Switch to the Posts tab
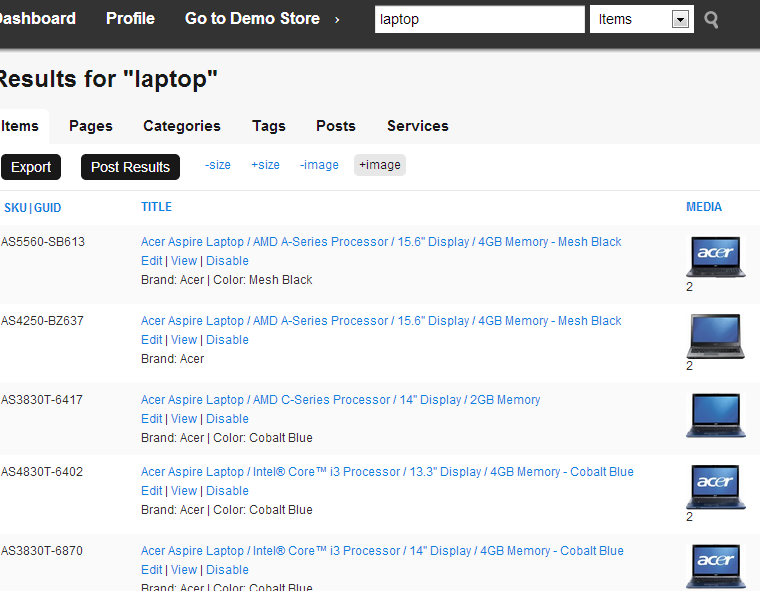760x591 pixels. [336, 126]
